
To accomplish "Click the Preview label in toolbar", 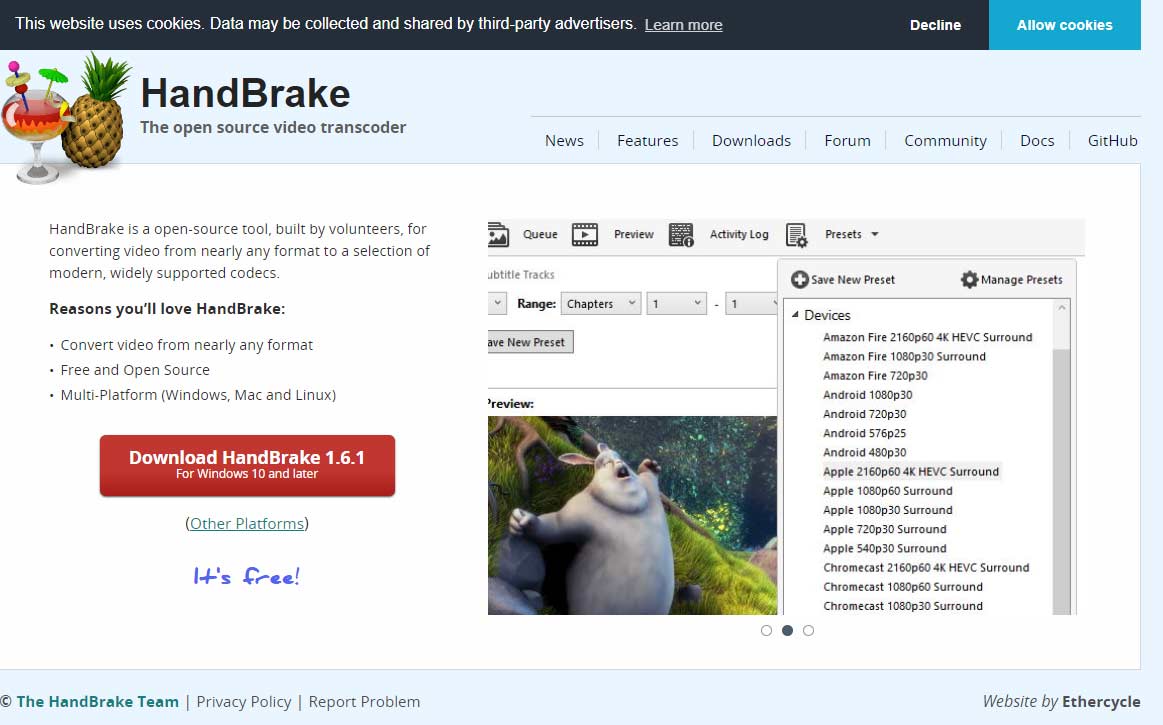I will click(x=633, y=234).
